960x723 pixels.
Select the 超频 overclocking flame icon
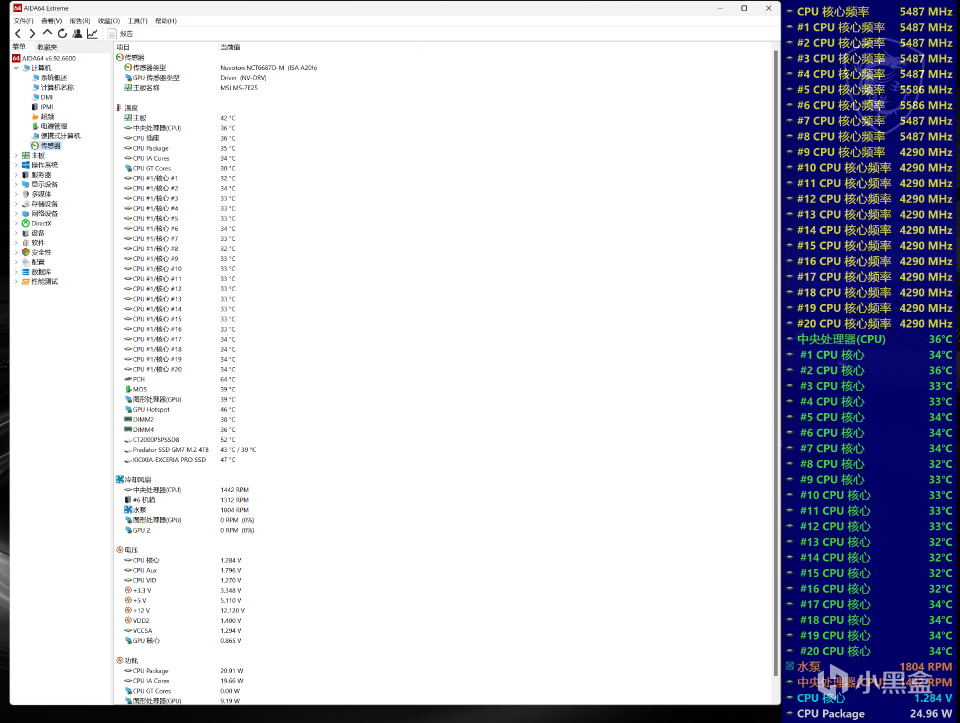click(x=34, y=117)
